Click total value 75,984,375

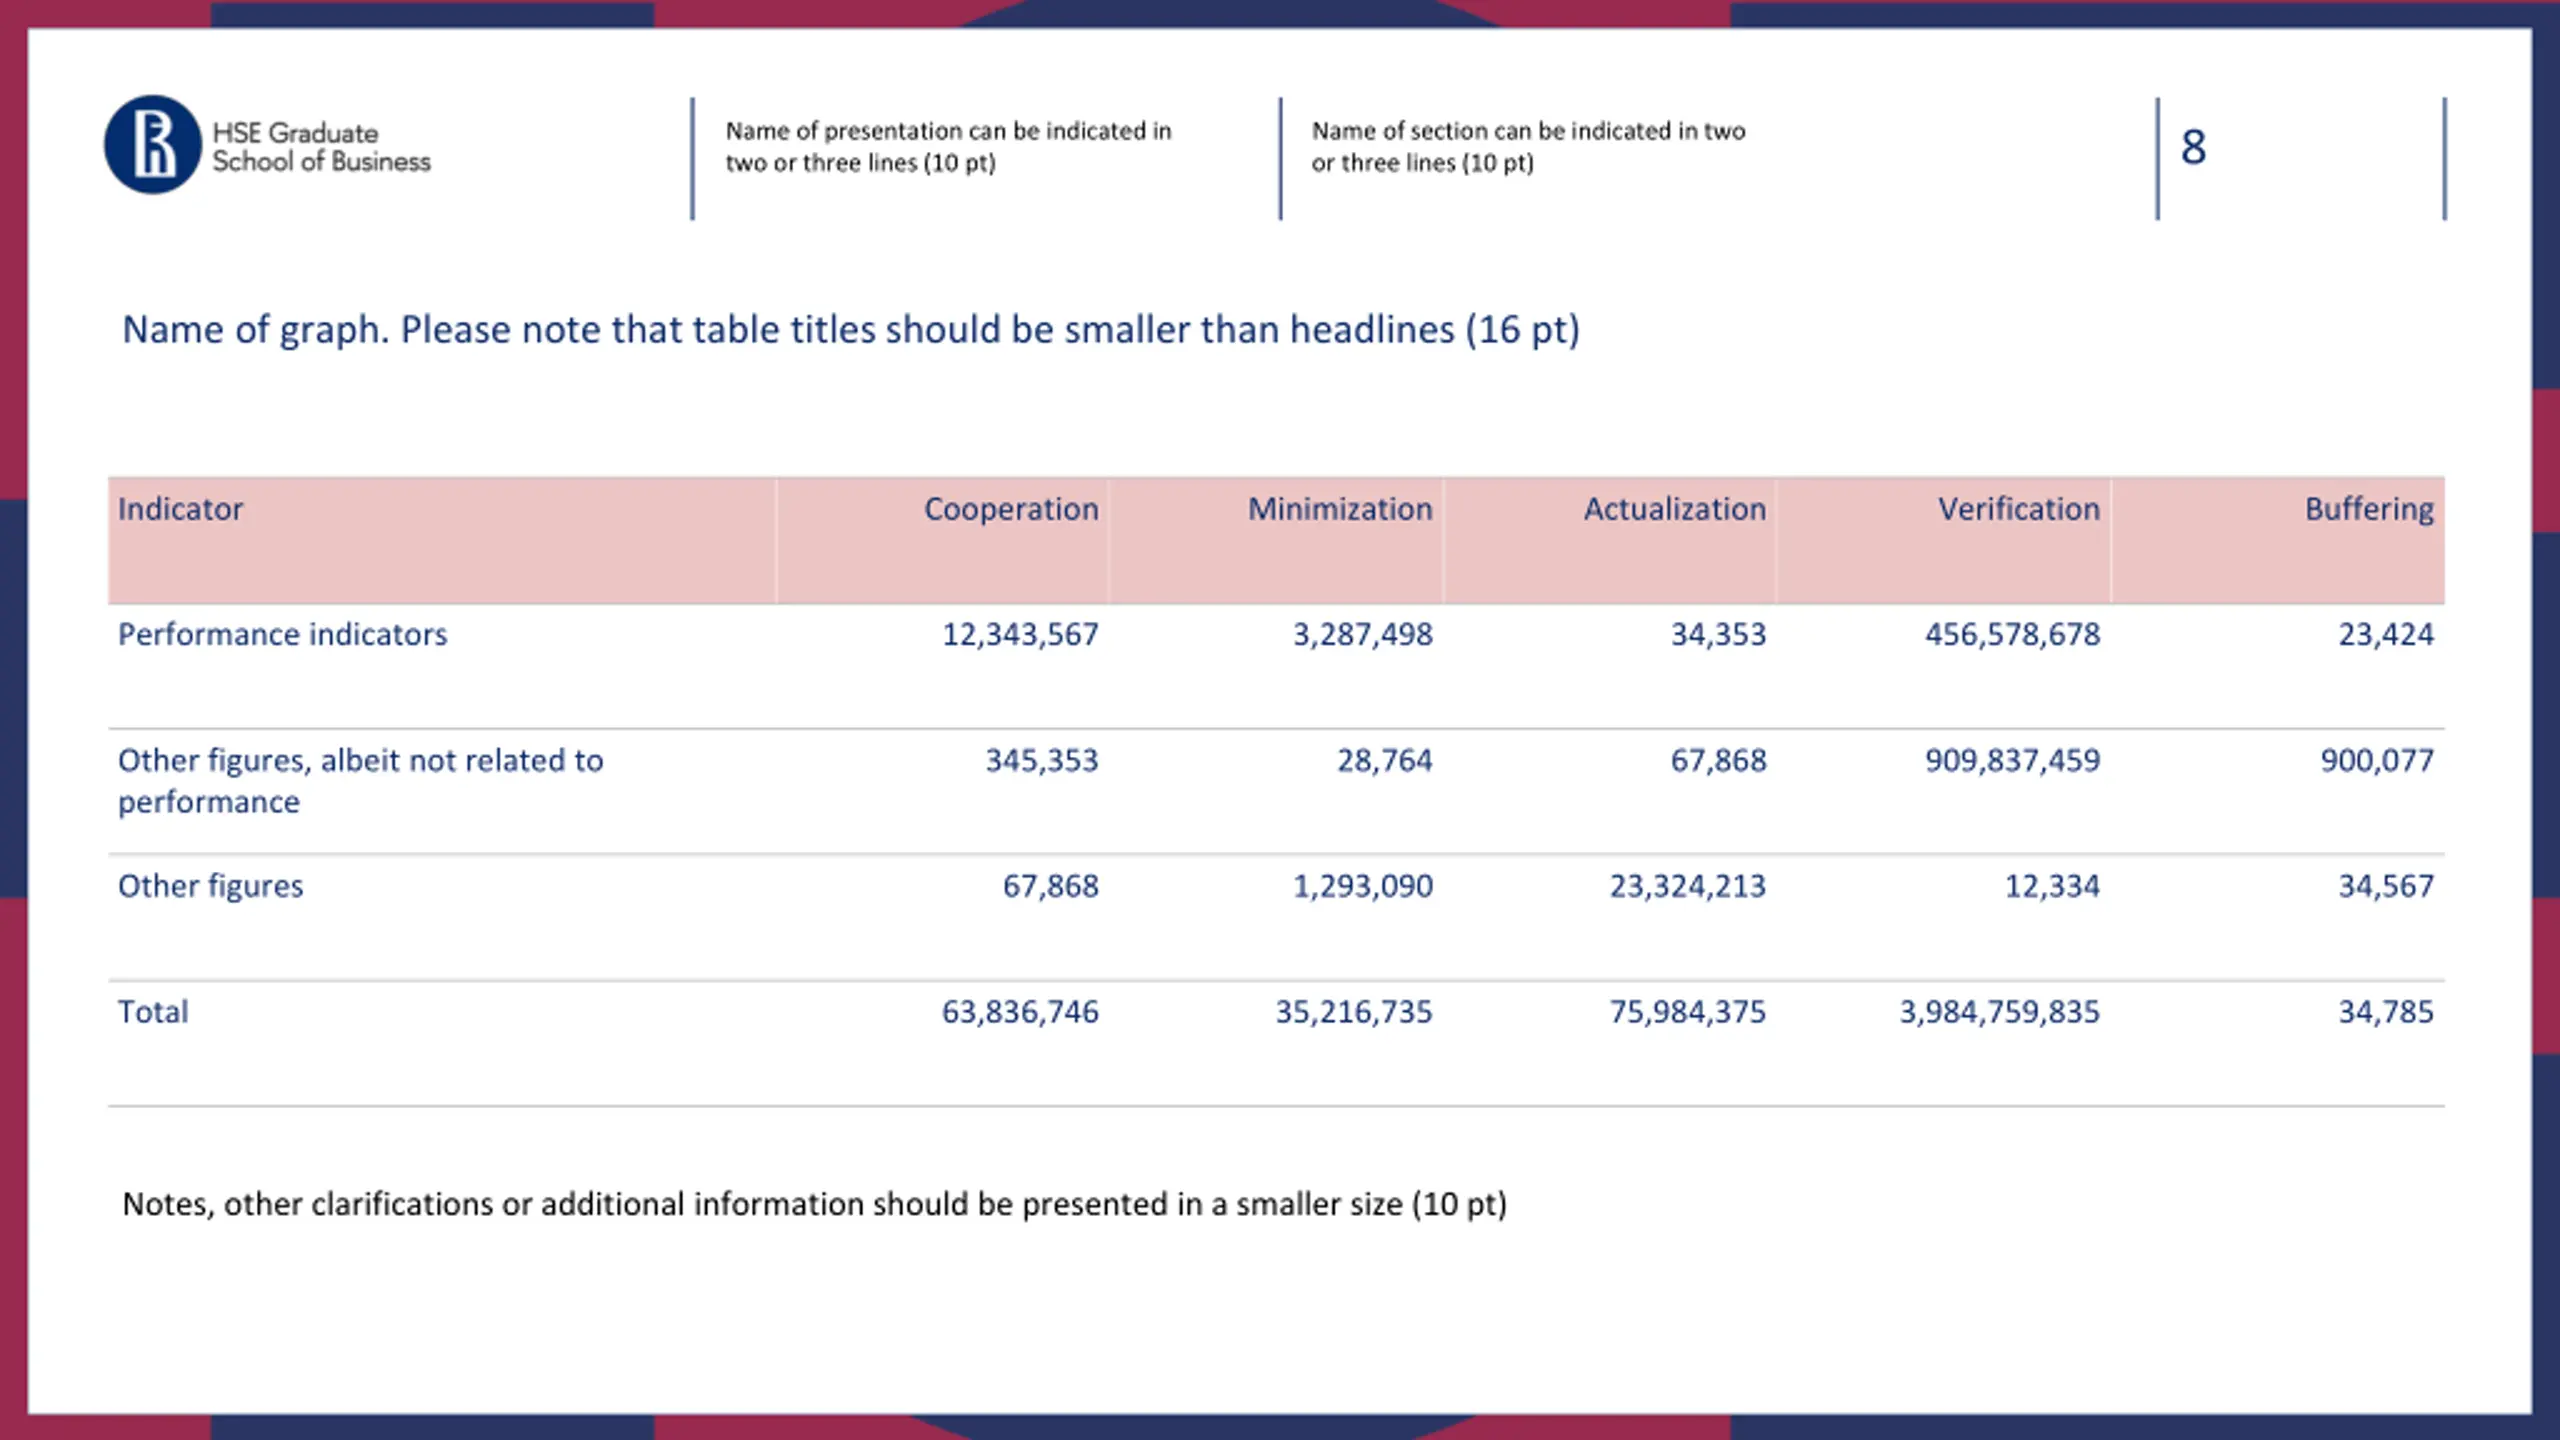click(1687, 1013)
